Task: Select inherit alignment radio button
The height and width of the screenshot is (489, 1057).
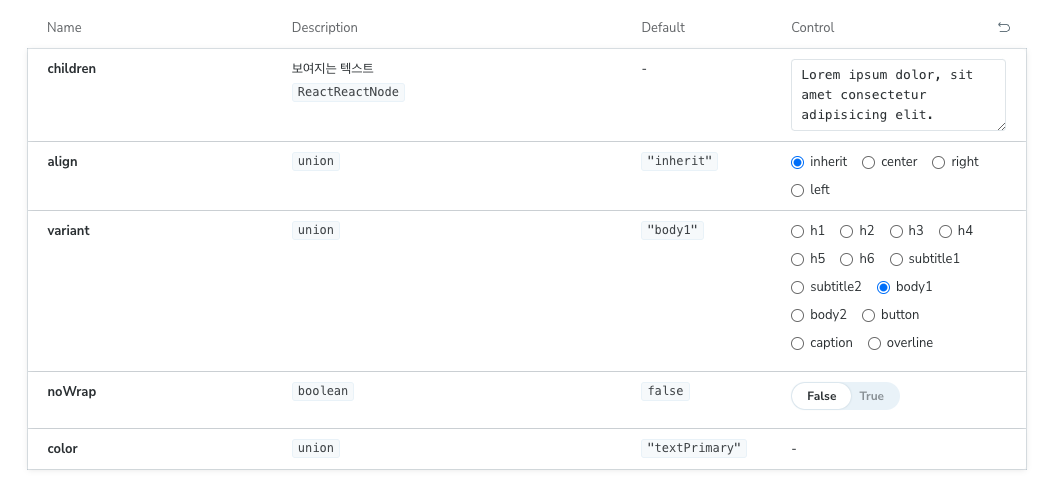Action: tap(797, 162)
